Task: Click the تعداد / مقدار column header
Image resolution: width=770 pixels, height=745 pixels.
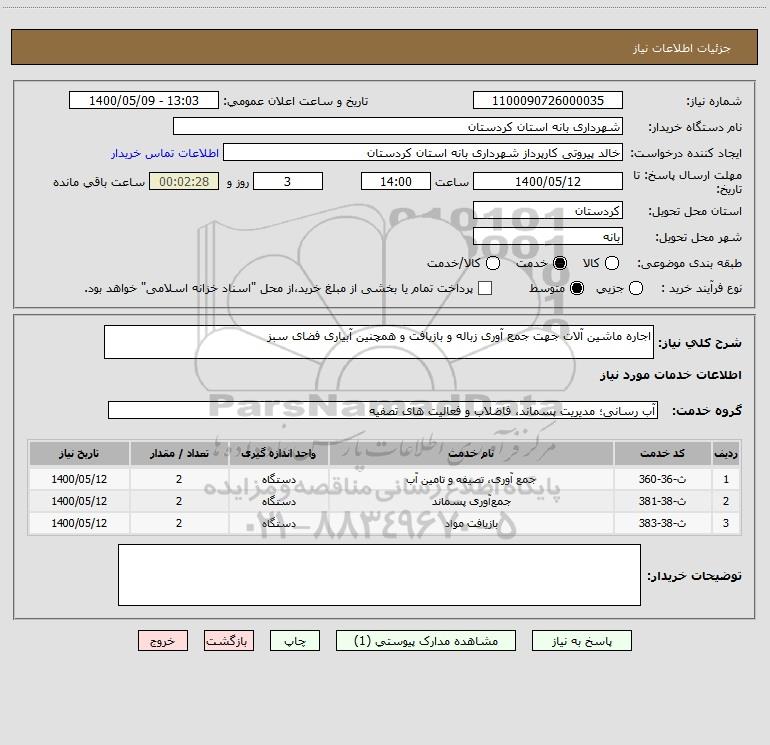Action: click(179, 453)
